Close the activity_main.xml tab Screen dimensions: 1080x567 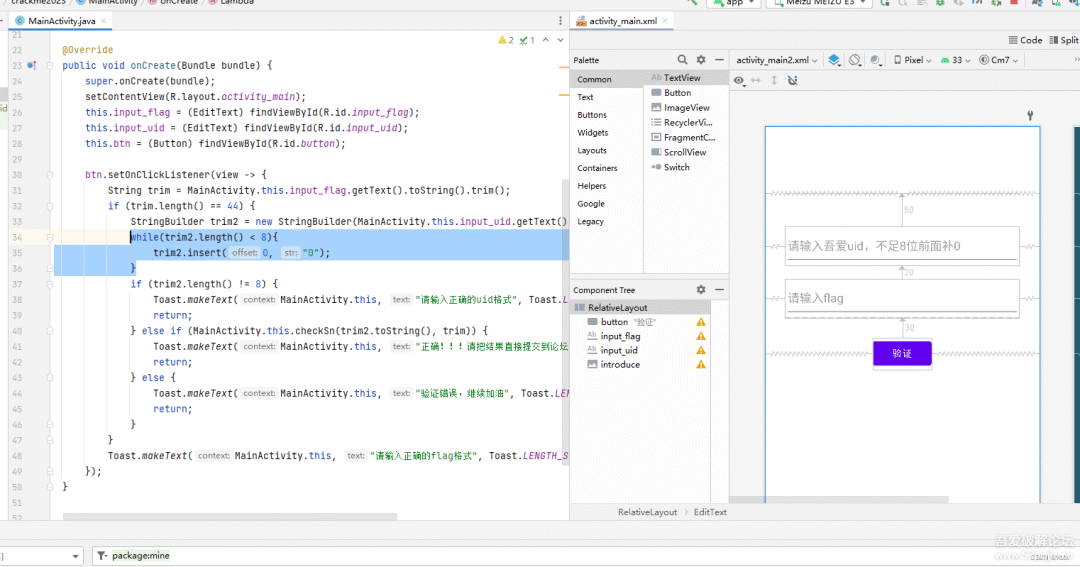pos(665,21)
